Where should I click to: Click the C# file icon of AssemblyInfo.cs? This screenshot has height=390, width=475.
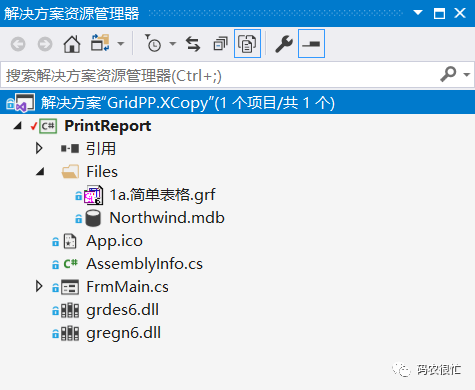coord(71,264)
